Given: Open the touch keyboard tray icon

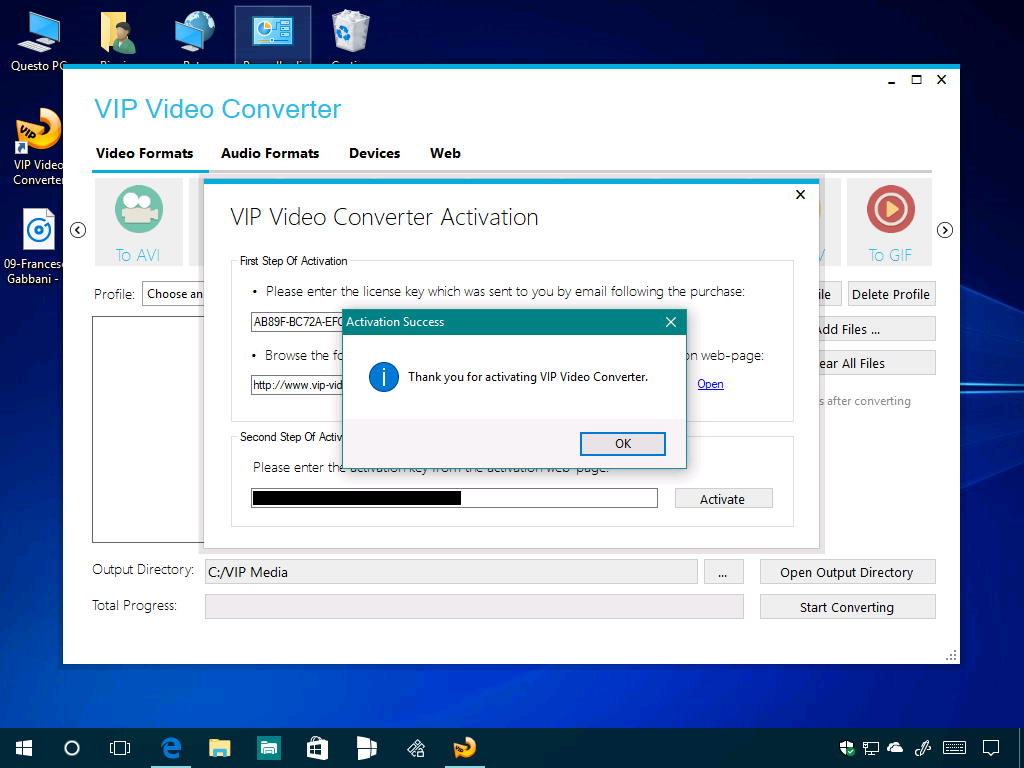Looking at the screenshot, I should [955, 748].
